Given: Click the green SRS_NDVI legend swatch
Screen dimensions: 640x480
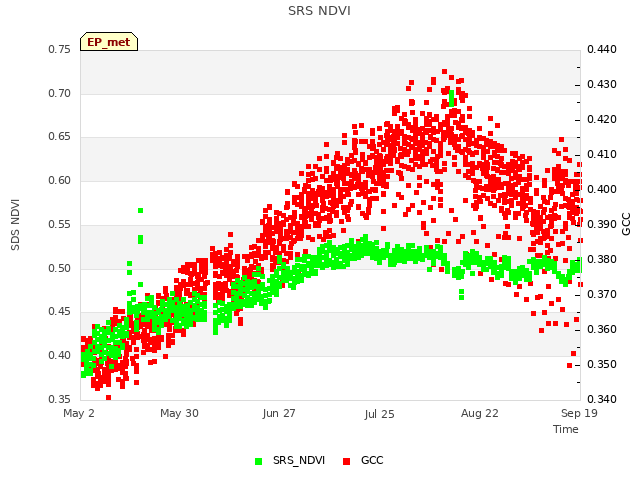Looking at the screenshot, I should [x=258, y=461].
